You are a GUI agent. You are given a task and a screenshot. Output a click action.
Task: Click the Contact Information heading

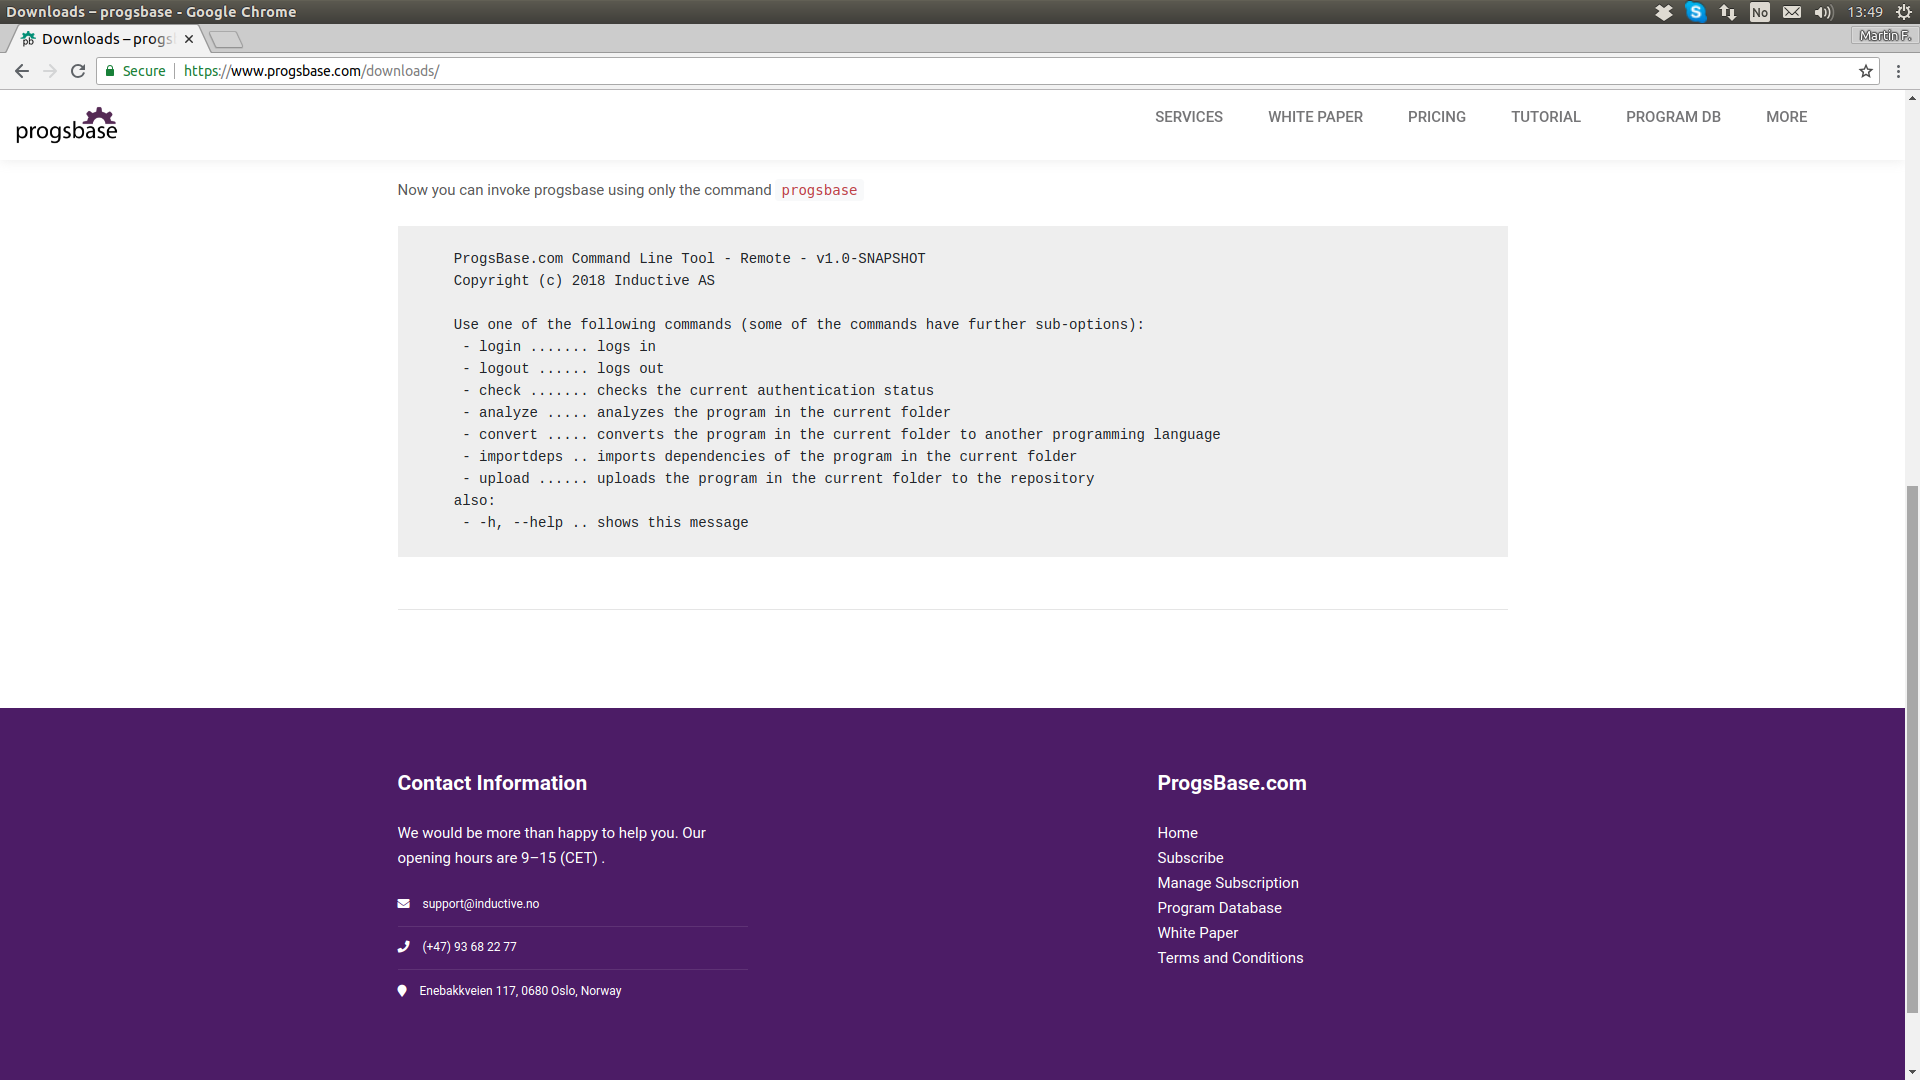pos(492,783)
